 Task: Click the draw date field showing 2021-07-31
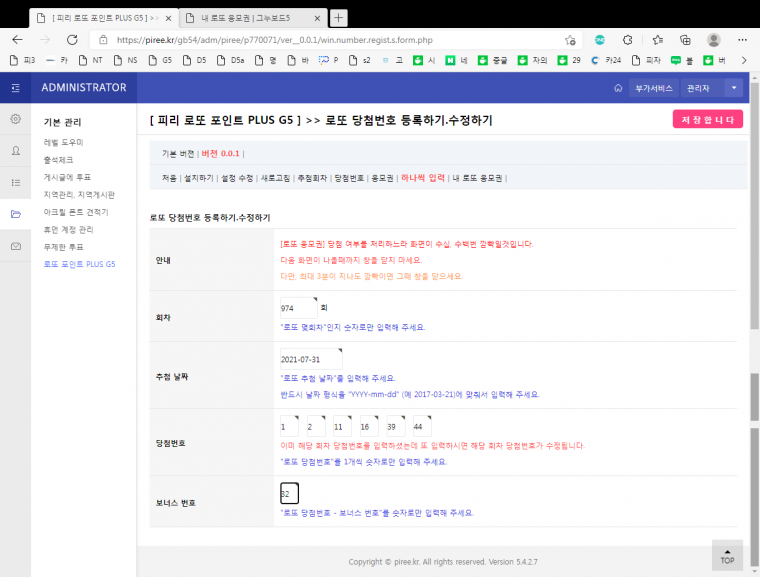[x=310, y=359]
